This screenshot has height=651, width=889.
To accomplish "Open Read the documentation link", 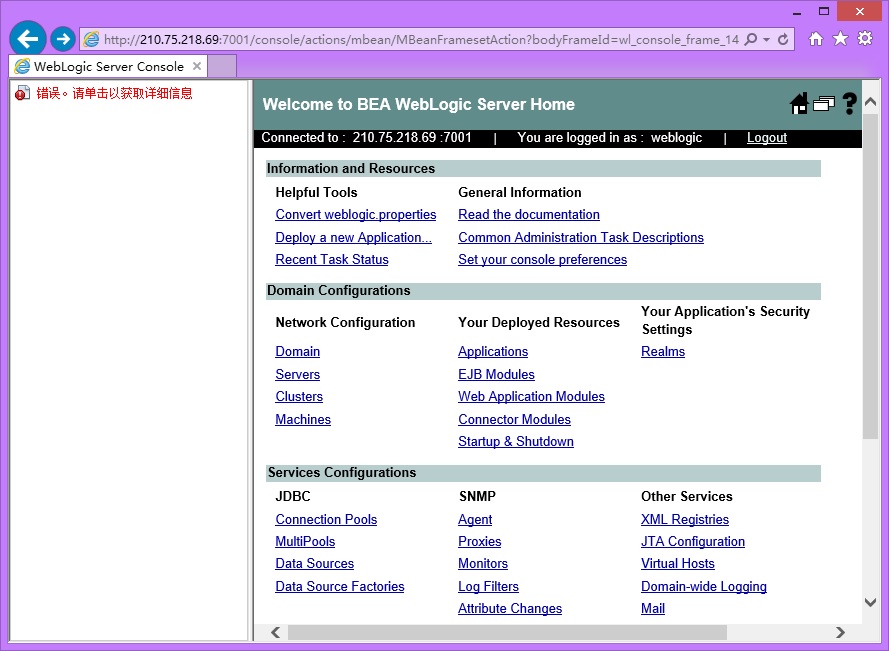I will (x=528, y=215).
